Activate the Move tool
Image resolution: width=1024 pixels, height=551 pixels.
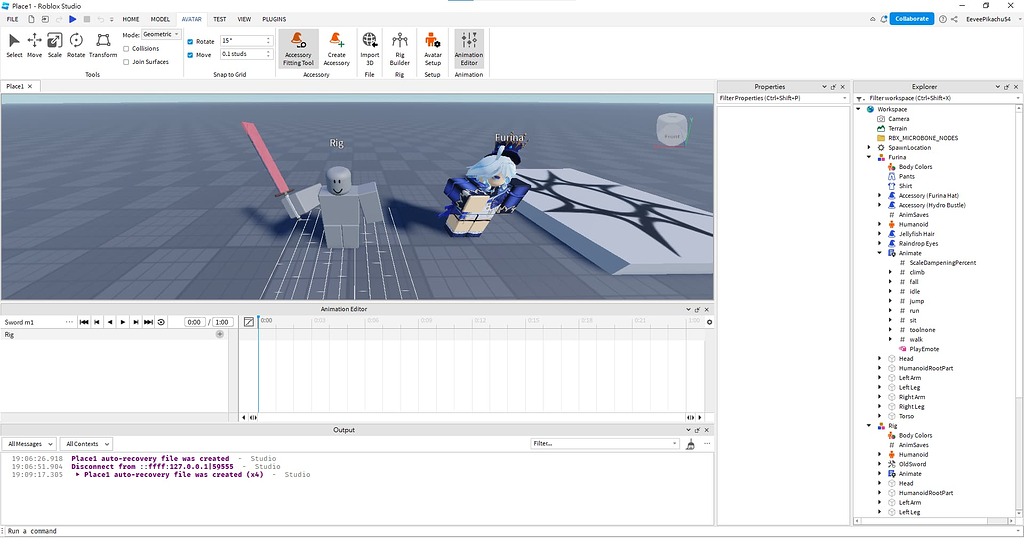pos(34,46)
